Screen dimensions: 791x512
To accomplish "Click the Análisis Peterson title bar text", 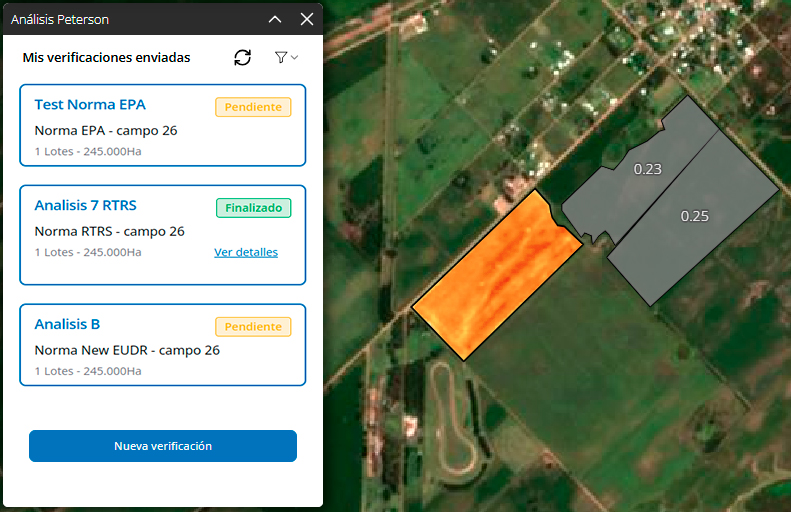I will click(60, 20).
